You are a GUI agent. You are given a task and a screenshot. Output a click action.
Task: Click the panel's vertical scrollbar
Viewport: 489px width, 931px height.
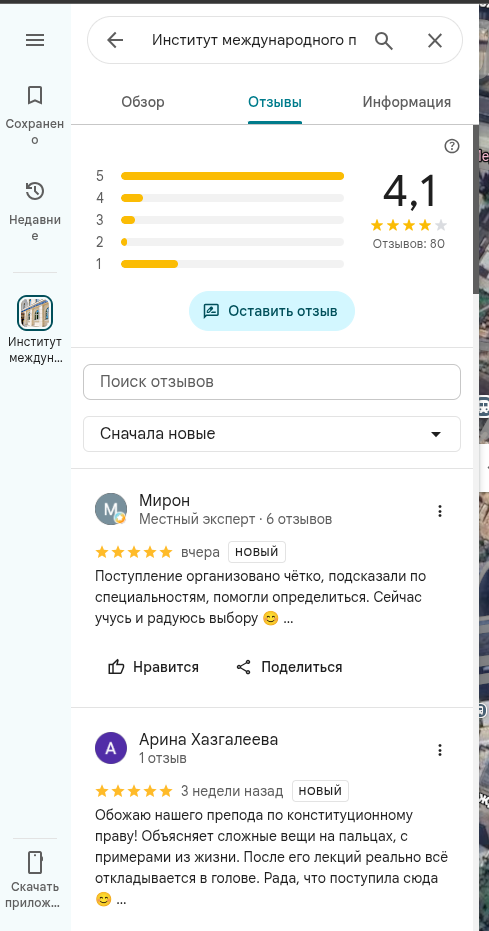[476, 209]
